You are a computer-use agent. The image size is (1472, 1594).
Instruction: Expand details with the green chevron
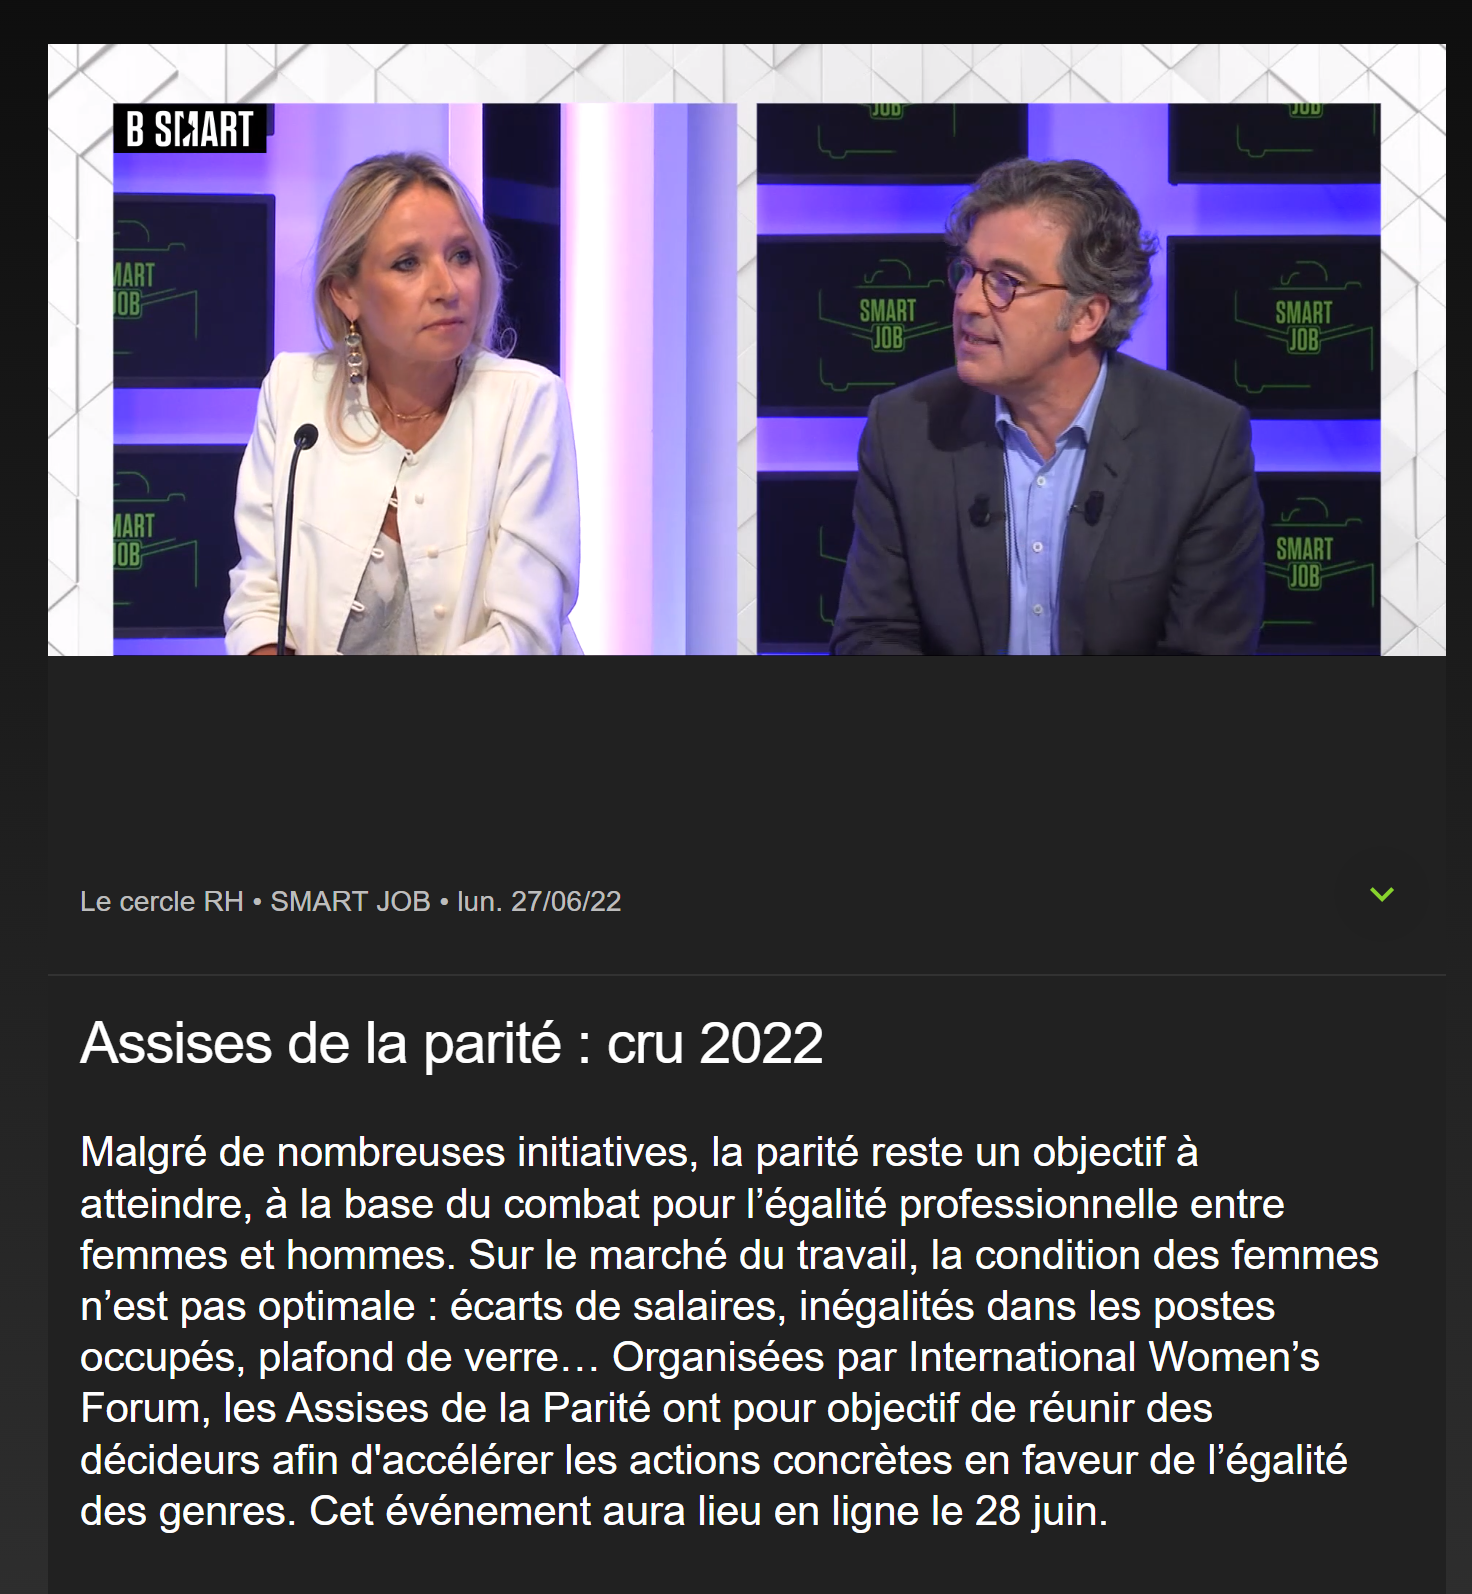tap(1381, 895)
